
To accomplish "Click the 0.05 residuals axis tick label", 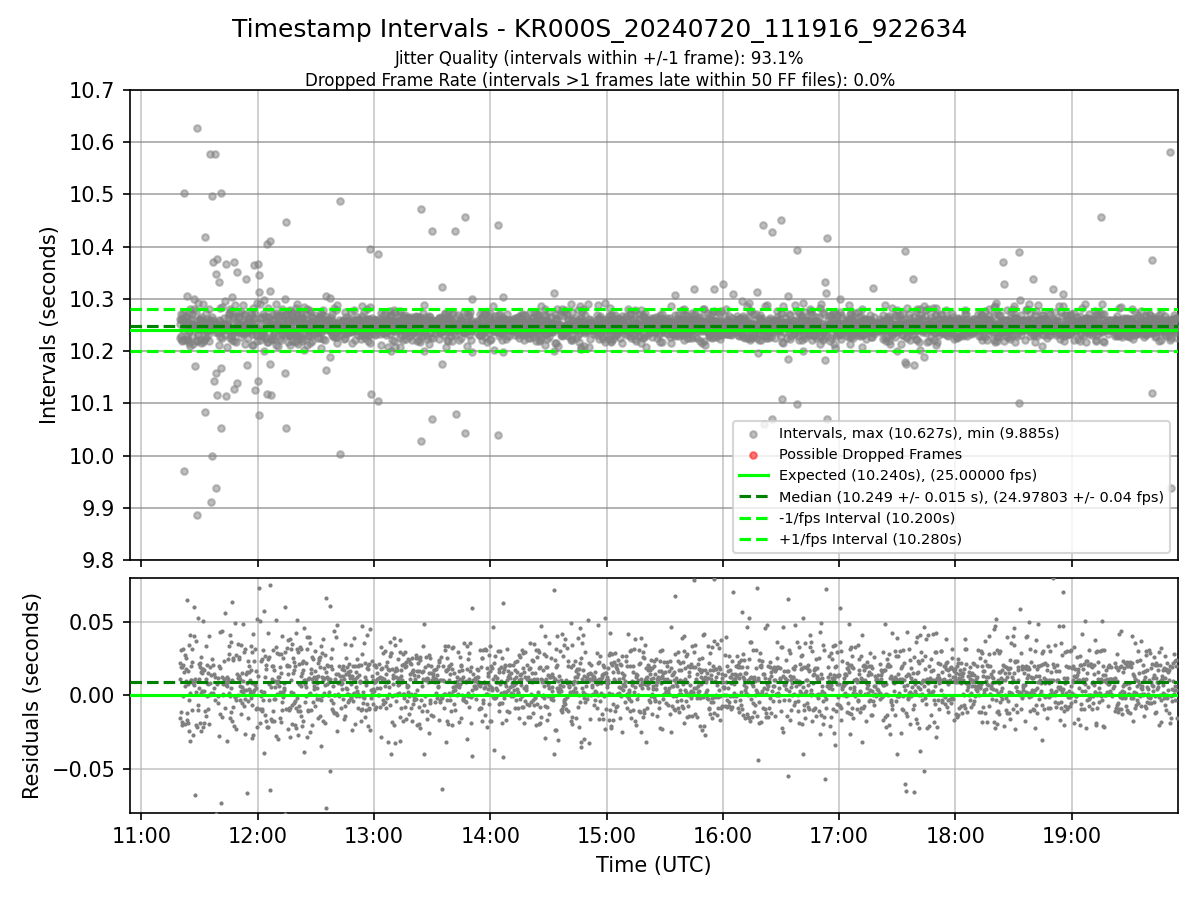I will 91,622.
